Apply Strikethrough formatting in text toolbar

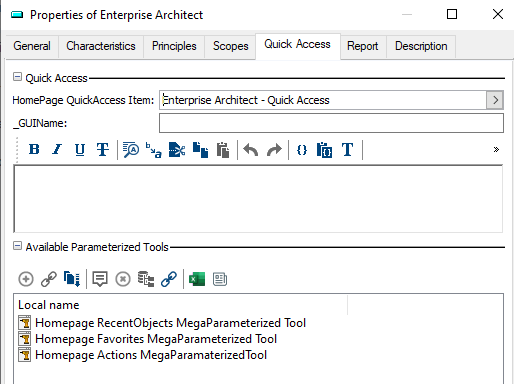(x=103, y=149)
